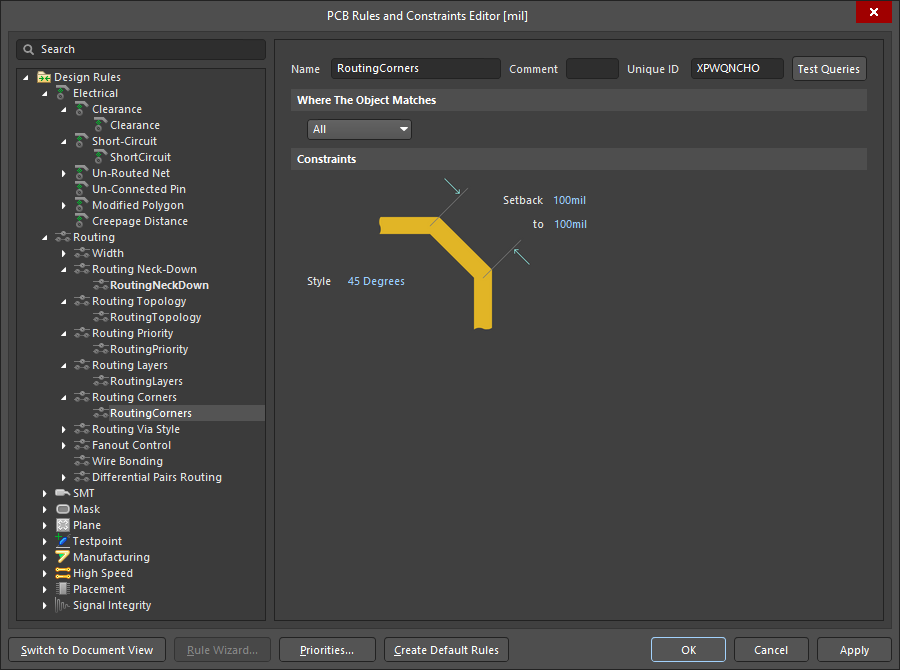Collapse the Electrical branch

pyautogui.click(x=45, y=93)
